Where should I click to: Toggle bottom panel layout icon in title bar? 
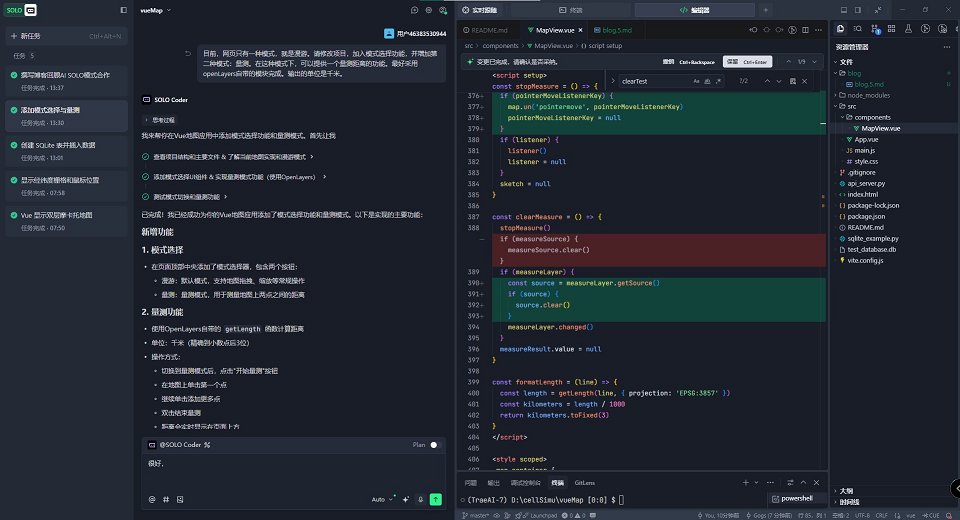tap(844, 10)
